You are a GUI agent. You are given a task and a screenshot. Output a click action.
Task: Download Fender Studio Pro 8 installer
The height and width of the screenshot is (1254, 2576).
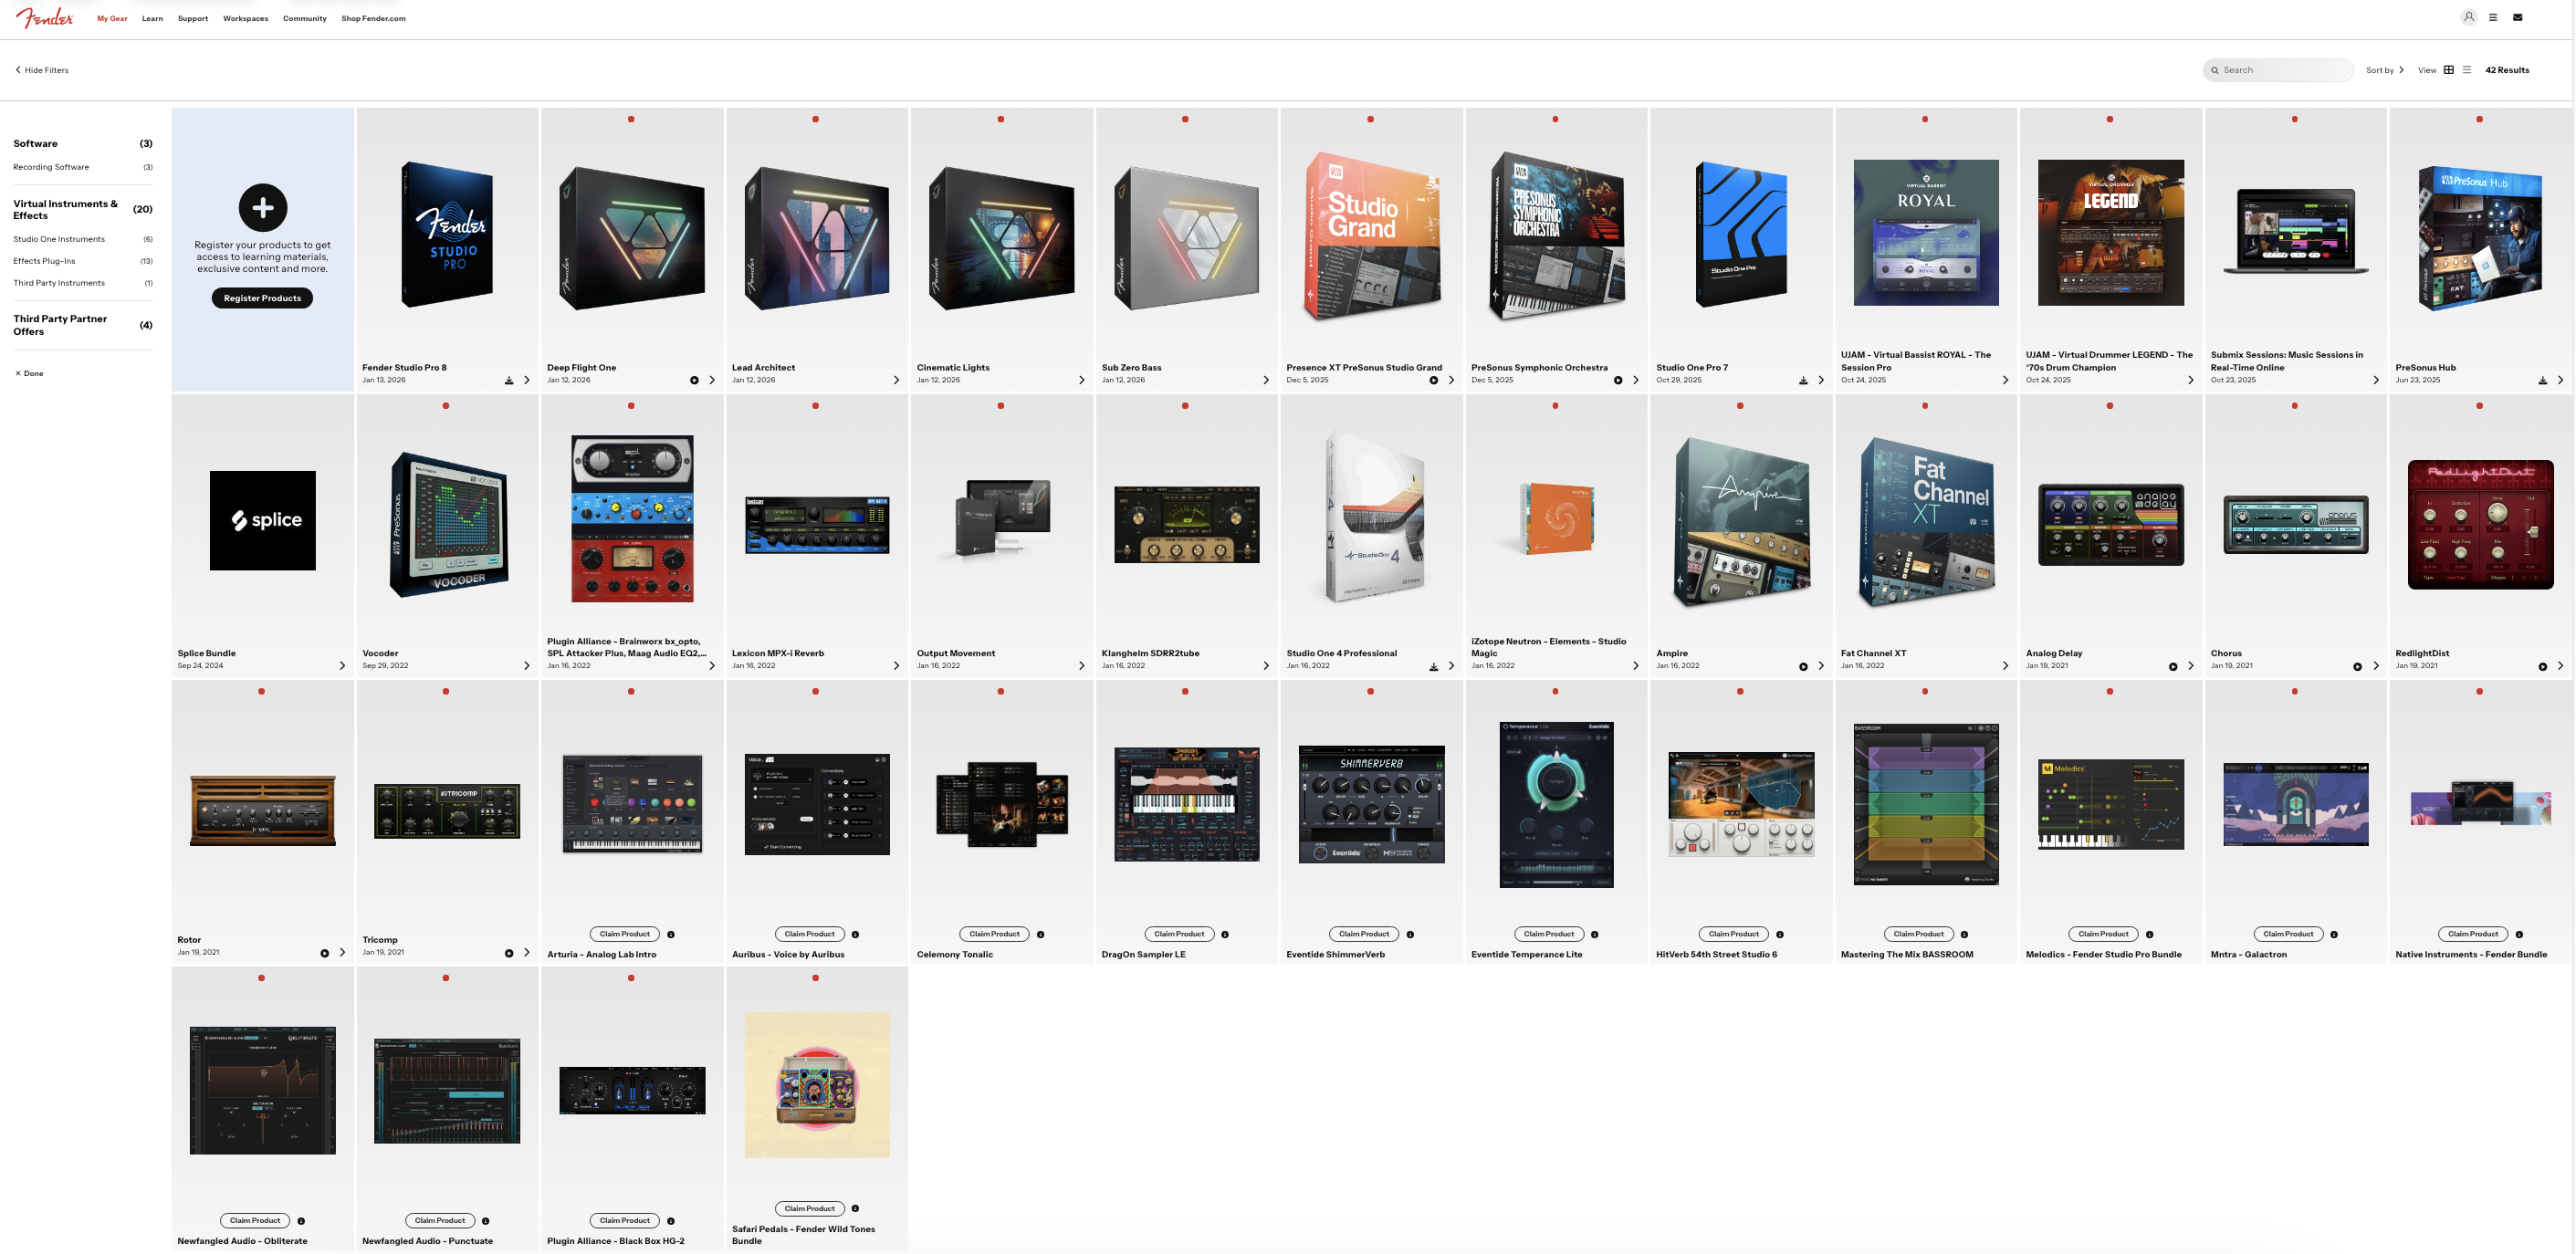click(509, 380)
